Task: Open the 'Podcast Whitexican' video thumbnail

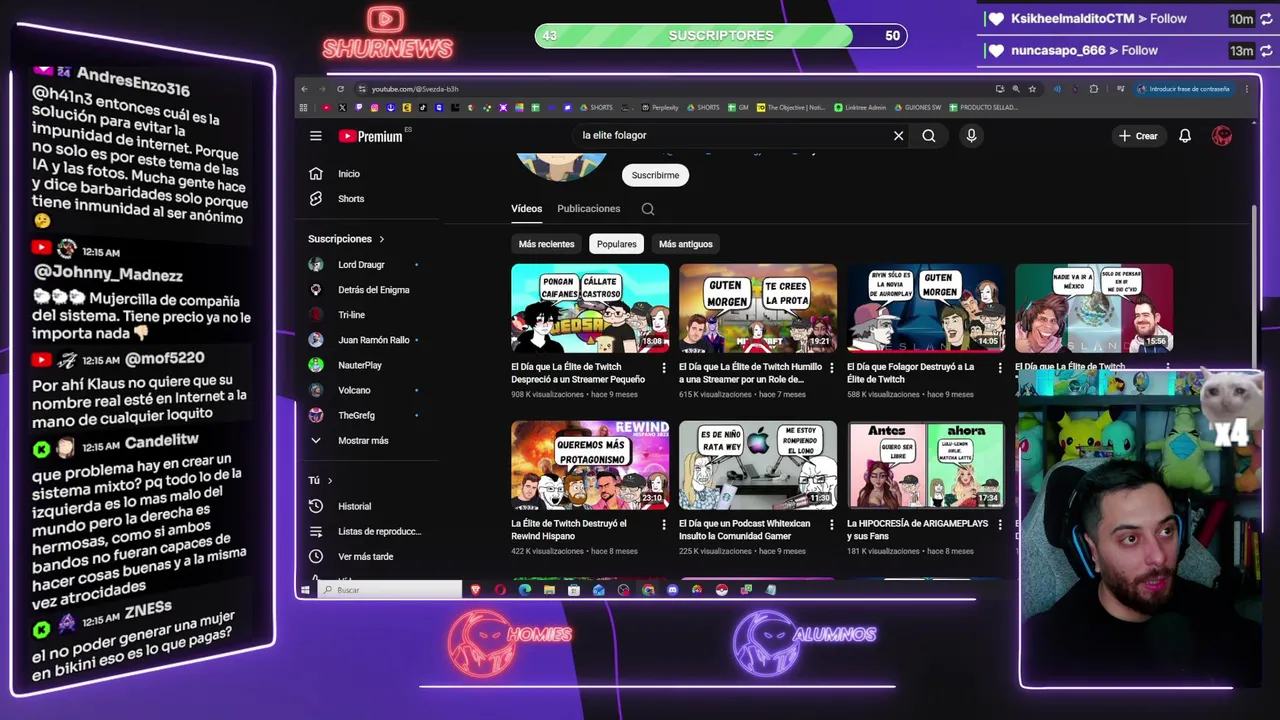Action: click(x=758, y=465)
